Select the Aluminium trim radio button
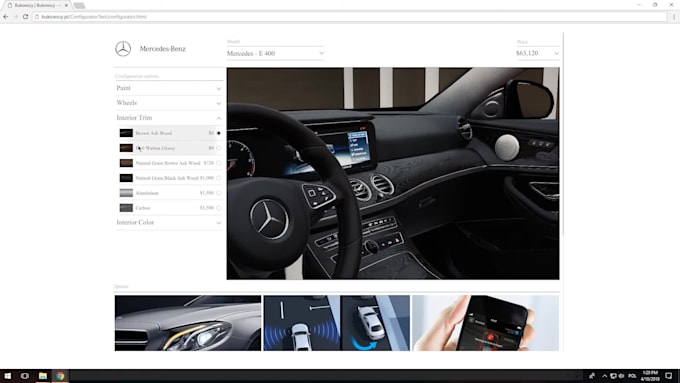 coord(219,193)
